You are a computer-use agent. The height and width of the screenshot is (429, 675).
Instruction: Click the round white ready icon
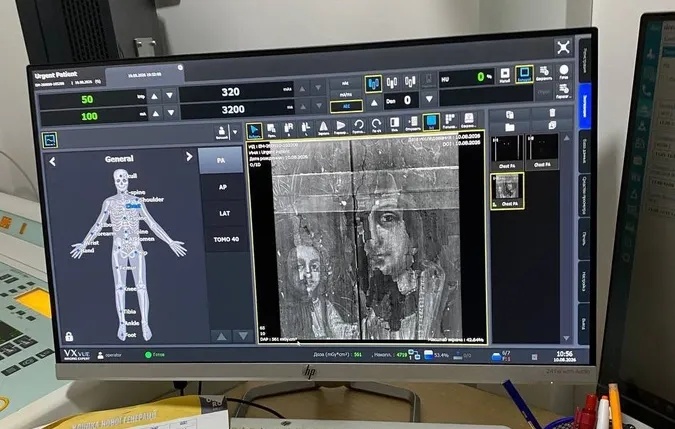[x=564, y=71]
